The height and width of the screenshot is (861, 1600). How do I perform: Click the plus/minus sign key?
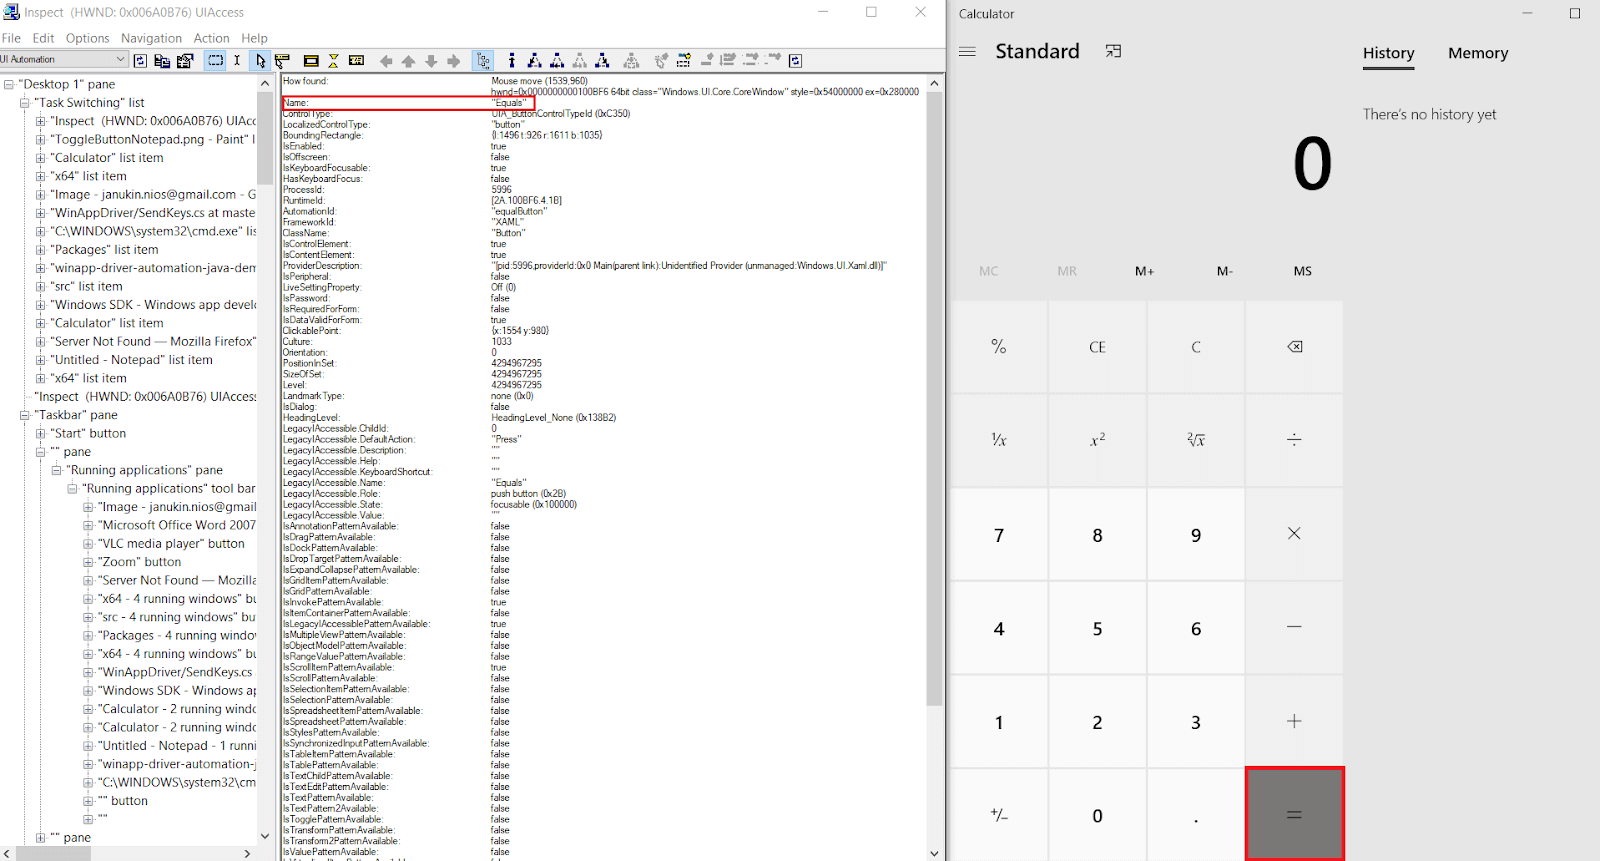click(x=998, y=815)
